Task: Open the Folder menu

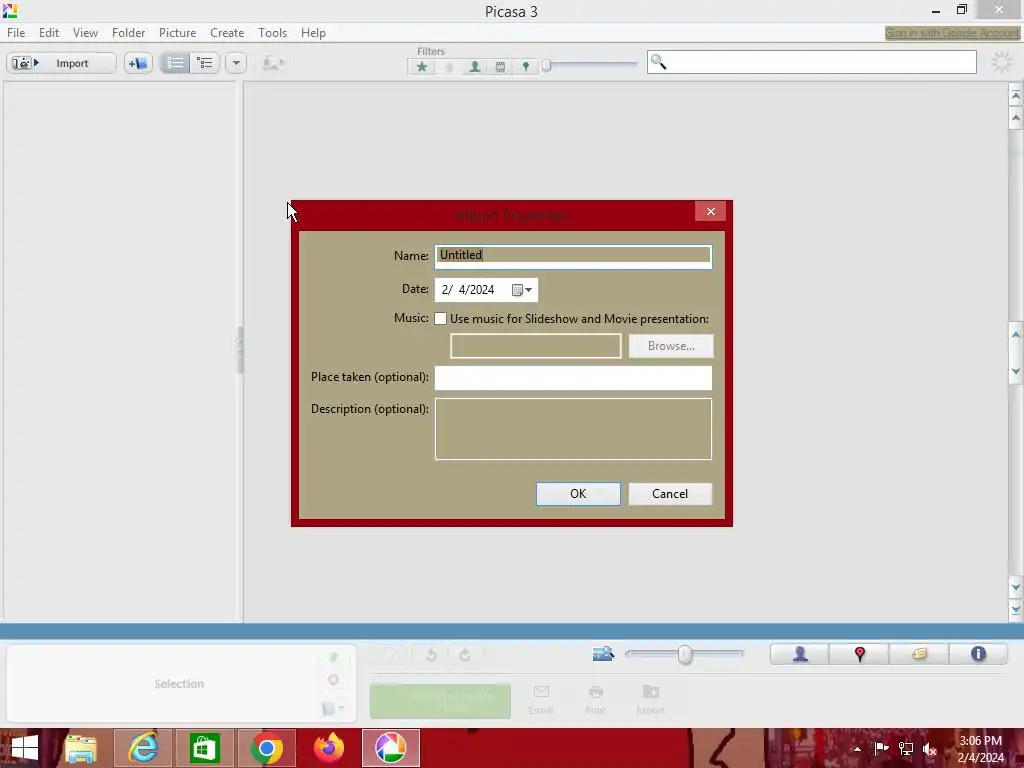Action: coord(128,33)
